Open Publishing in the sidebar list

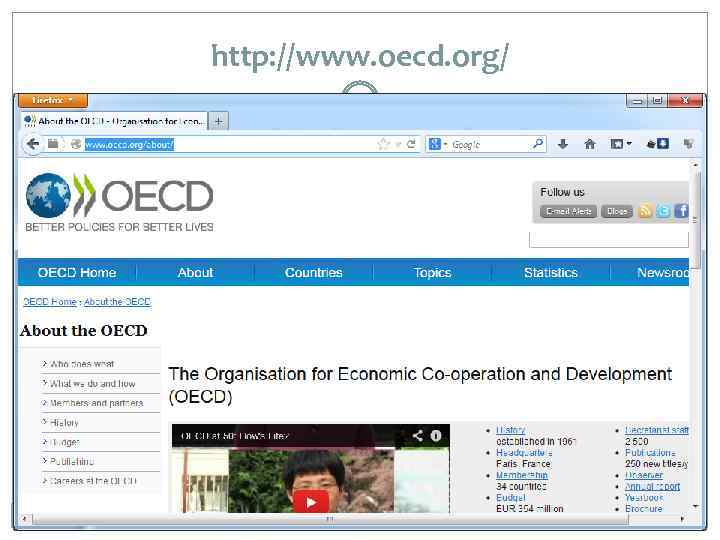coord(72,461)
